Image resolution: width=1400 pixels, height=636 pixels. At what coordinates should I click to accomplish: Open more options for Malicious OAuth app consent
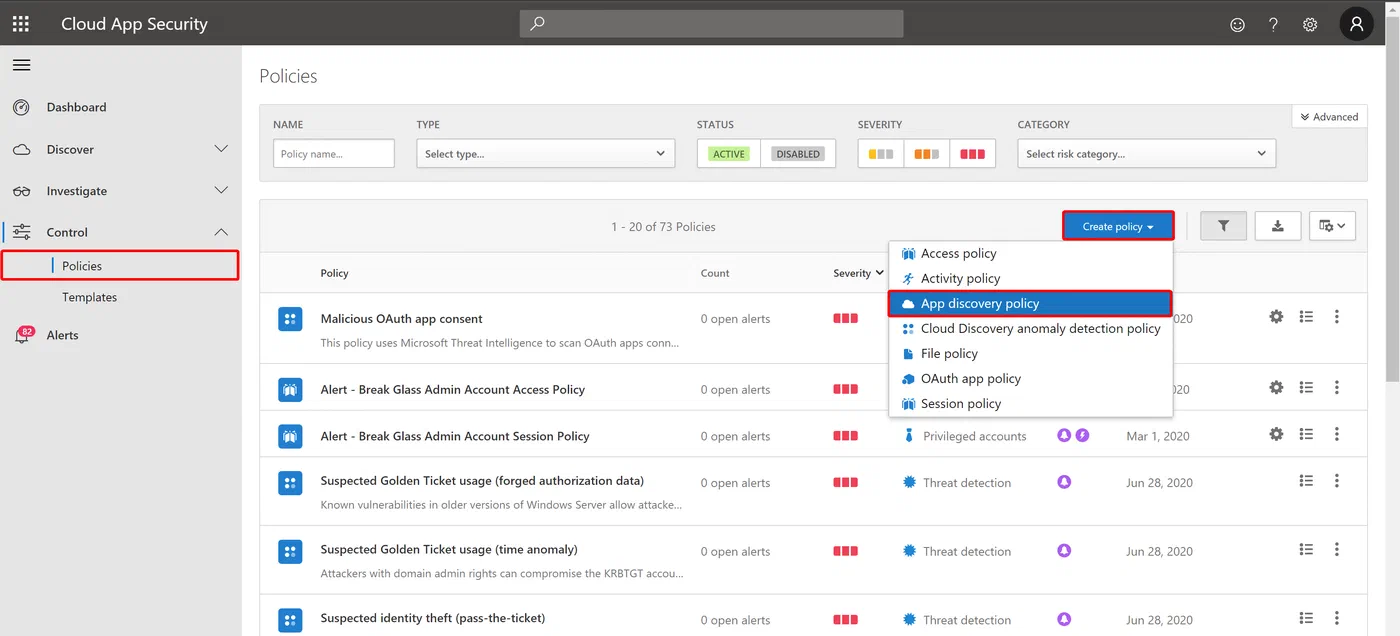(x=1337, y=317)
